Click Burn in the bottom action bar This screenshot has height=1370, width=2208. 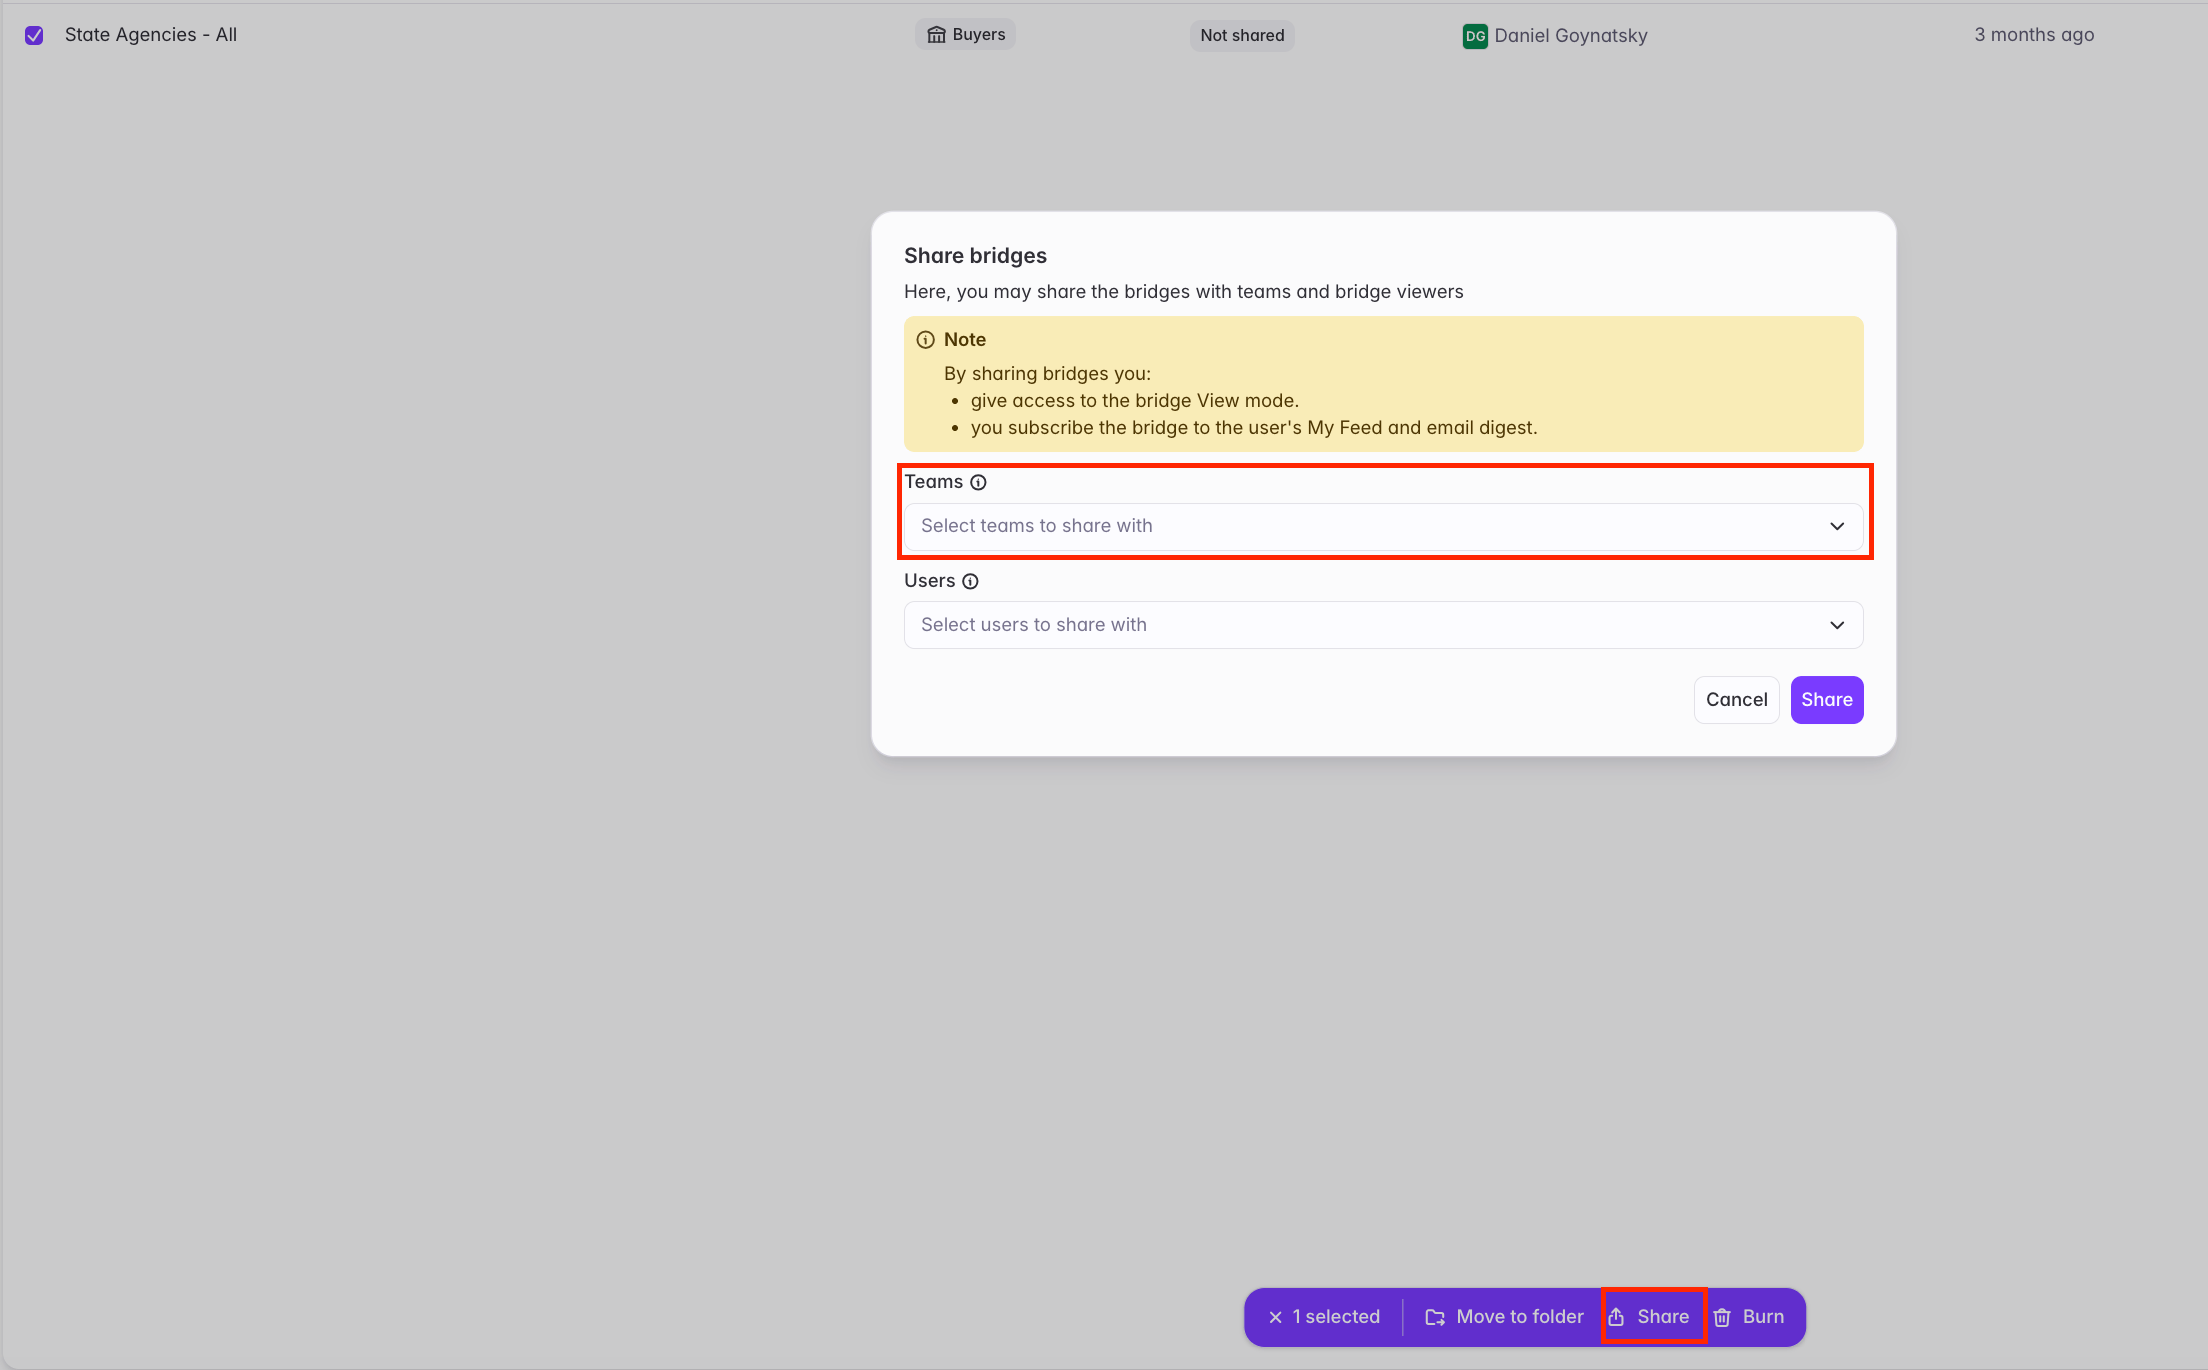1749,1317
